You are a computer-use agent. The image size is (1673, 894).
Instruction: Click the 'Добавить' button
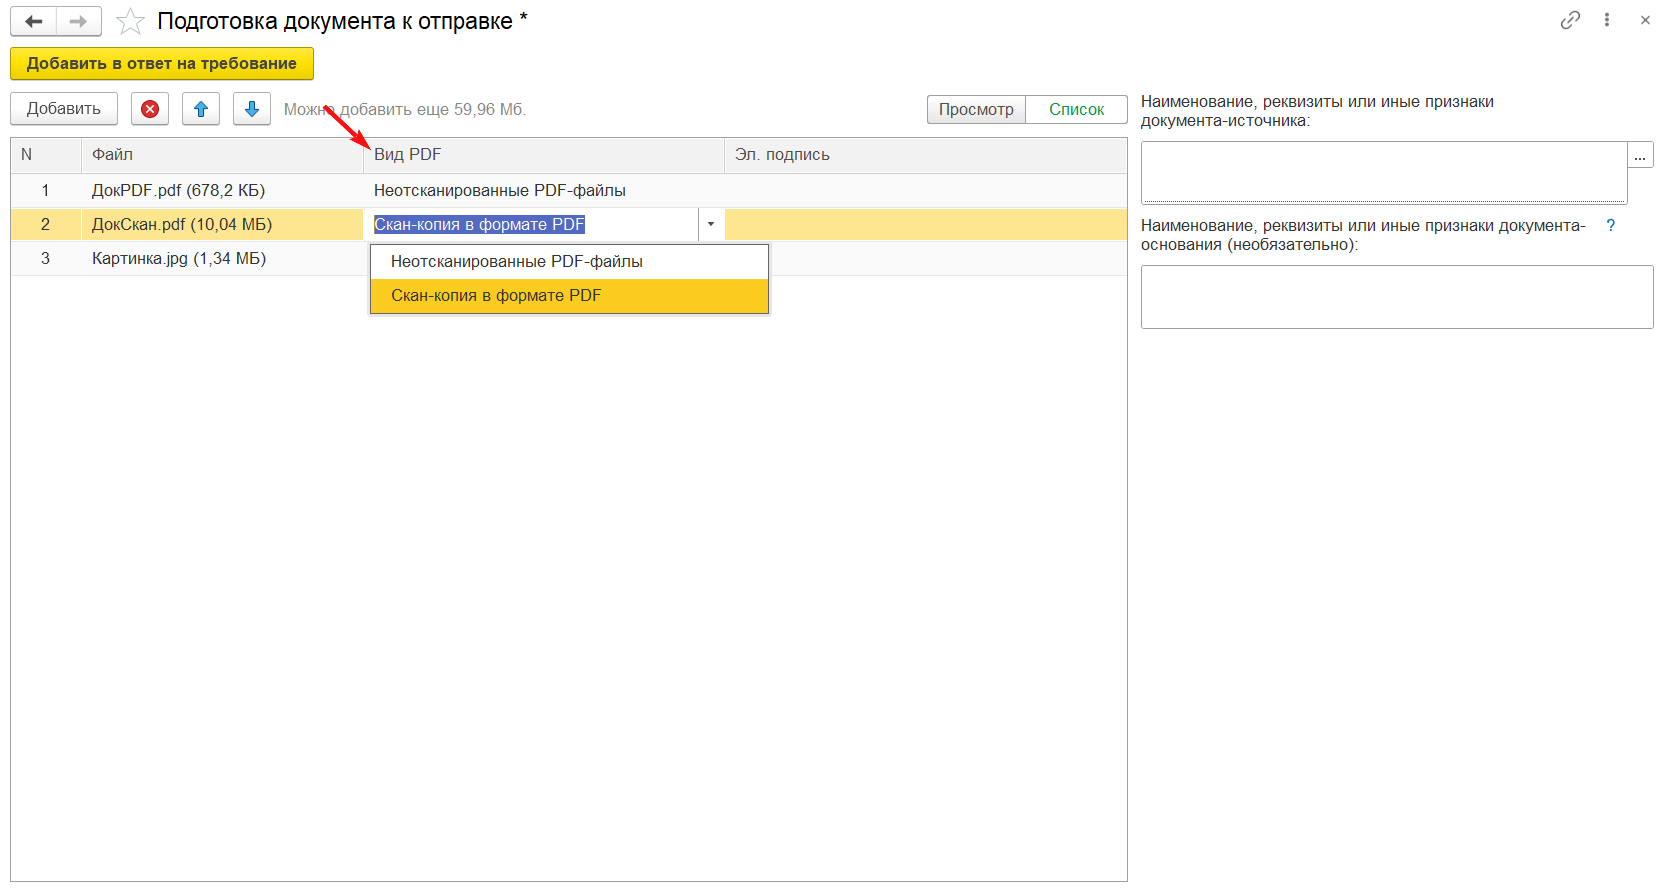click(x=64, y=109)
